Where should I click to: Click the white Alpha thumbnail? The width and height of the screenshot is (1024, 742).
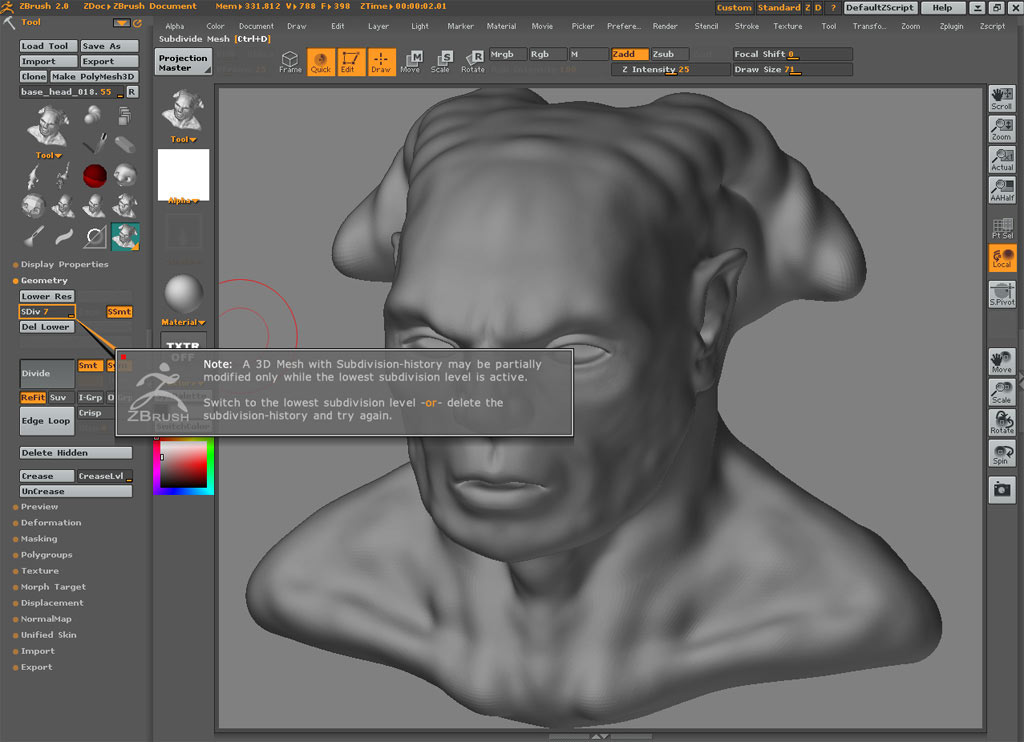183,175
